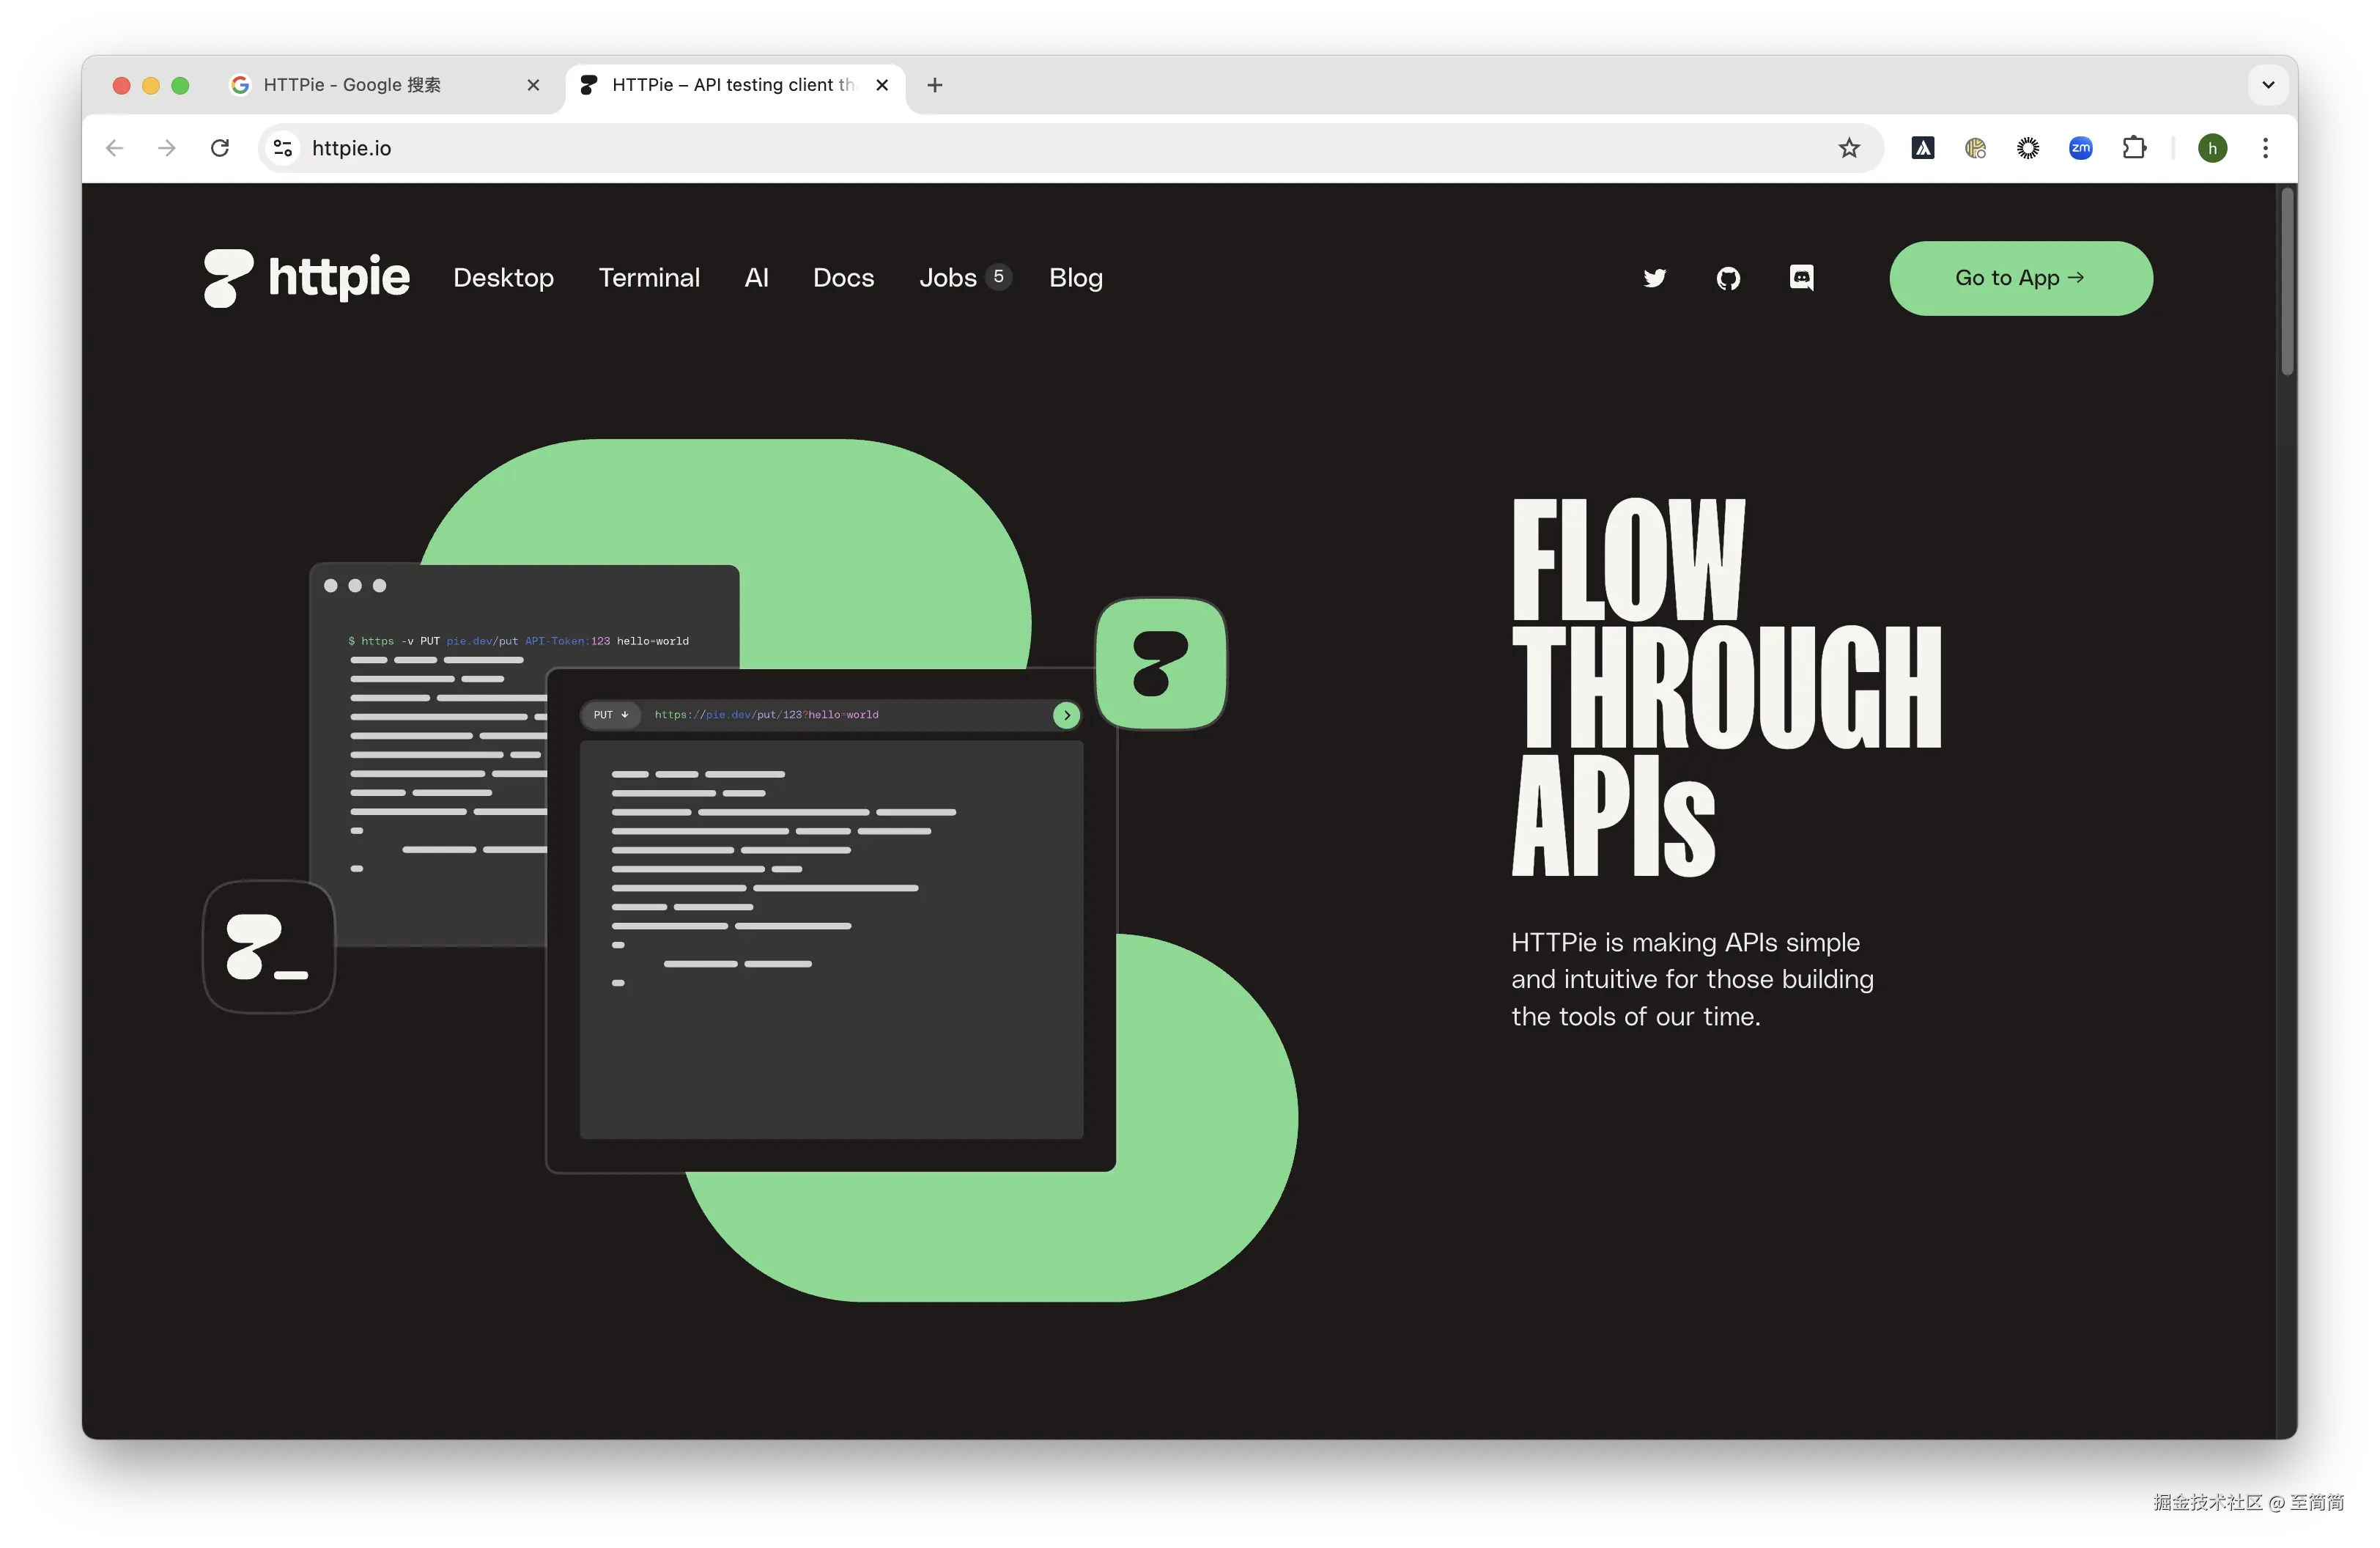
Task: Open the PUT method dropdown in illustration
Action: [610, 715]
